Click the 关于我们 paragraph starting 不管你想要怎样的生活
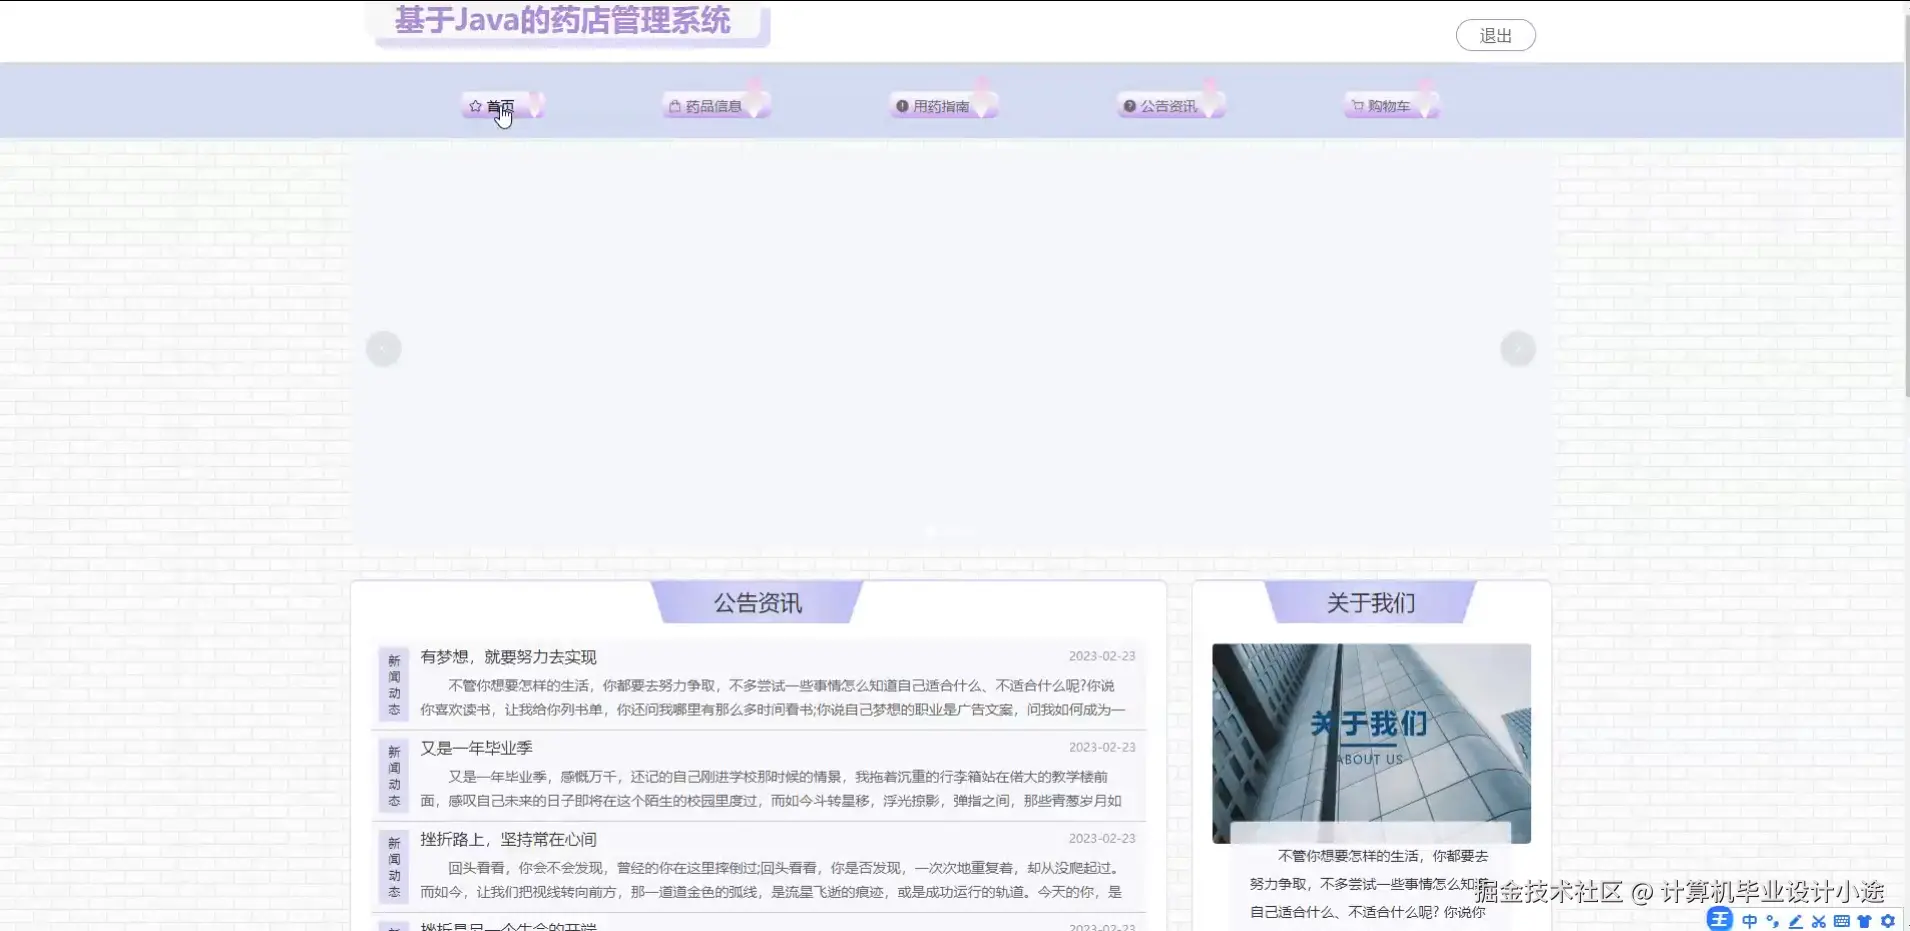Screen dimensions: 1910x931 click(x=1369, y=884)
